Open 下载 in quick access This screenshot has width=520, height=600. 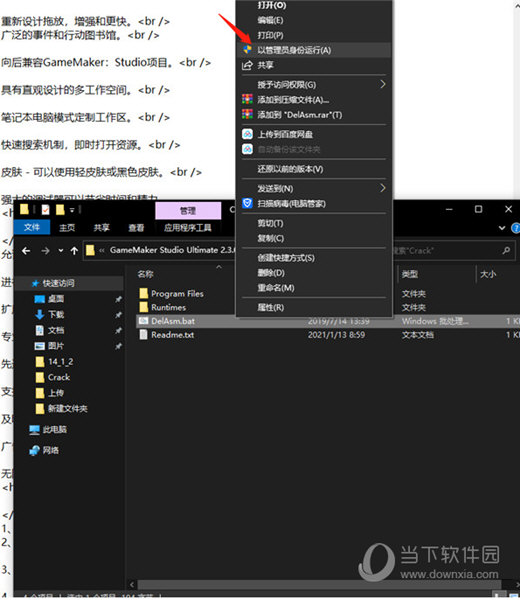click(56, 315)
